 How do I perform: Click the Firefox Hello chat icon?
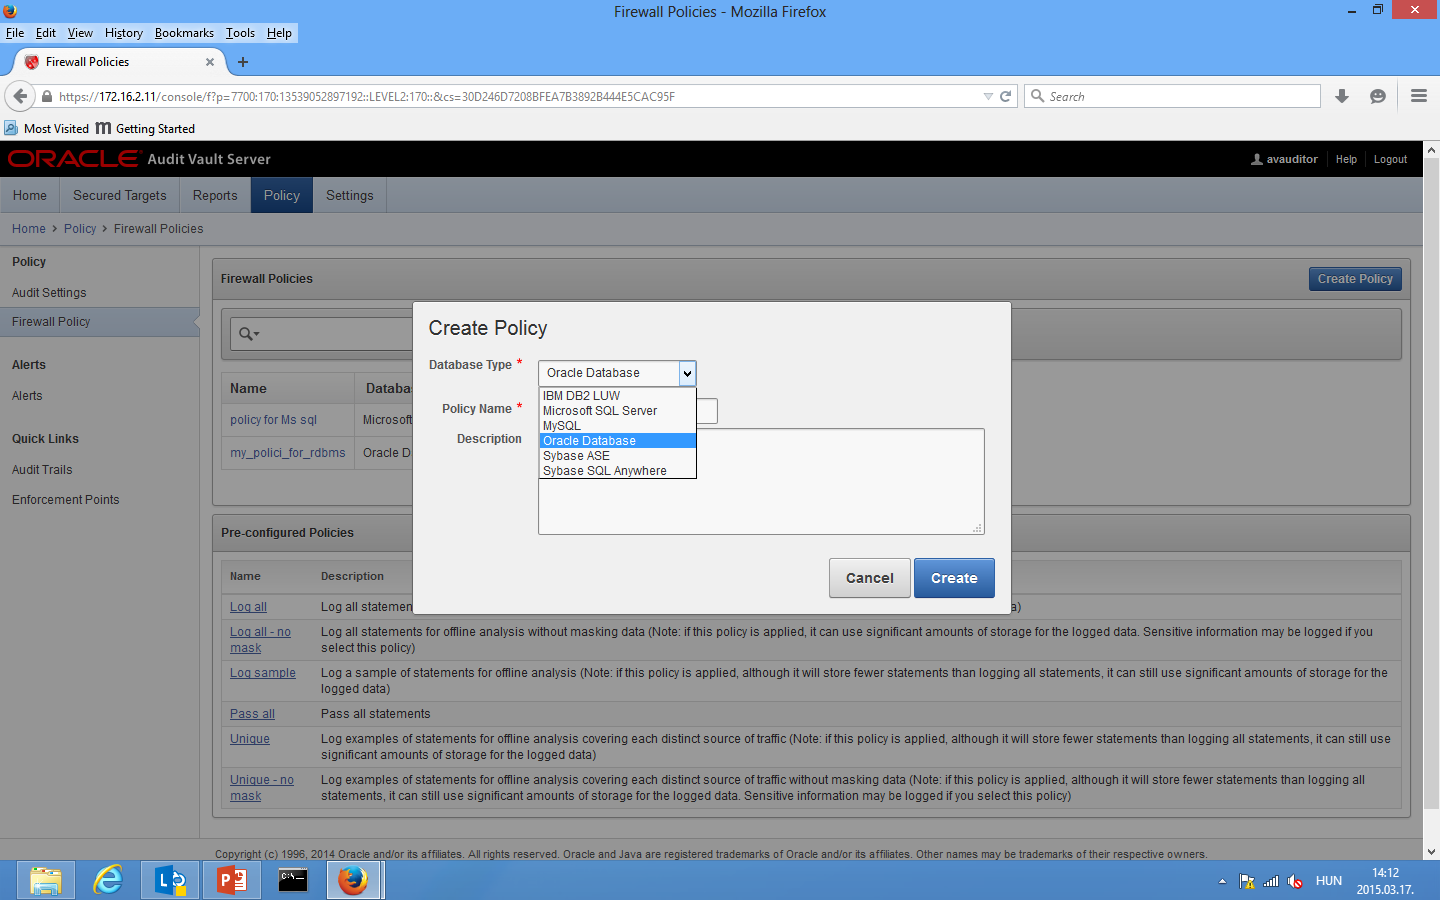click(1378, 96)
